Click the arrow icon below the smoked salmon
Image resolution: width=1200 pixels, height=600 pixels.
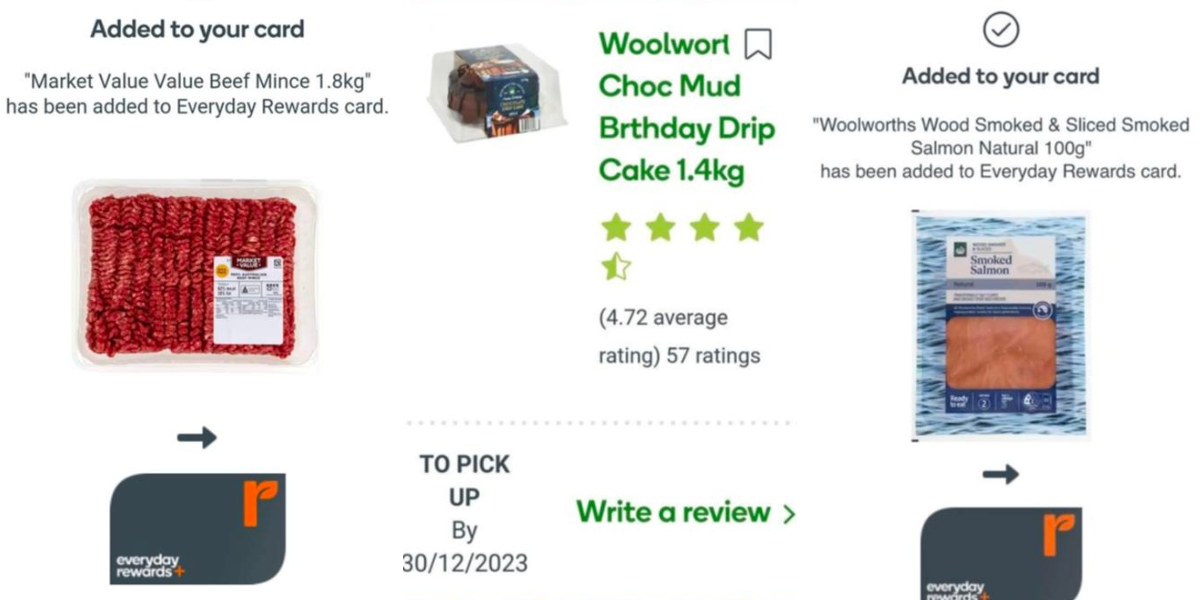pos(1000,474)
